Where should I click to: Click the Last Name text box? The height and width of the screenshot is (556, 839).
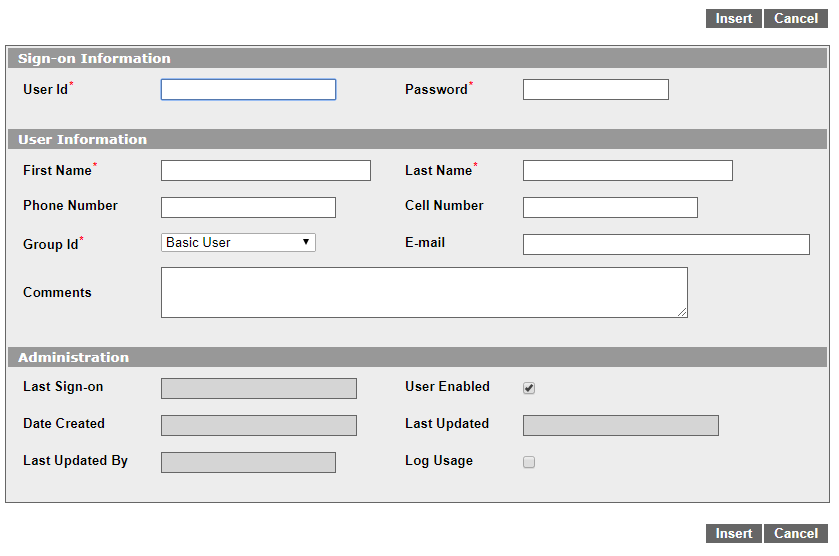pos(628,170)
